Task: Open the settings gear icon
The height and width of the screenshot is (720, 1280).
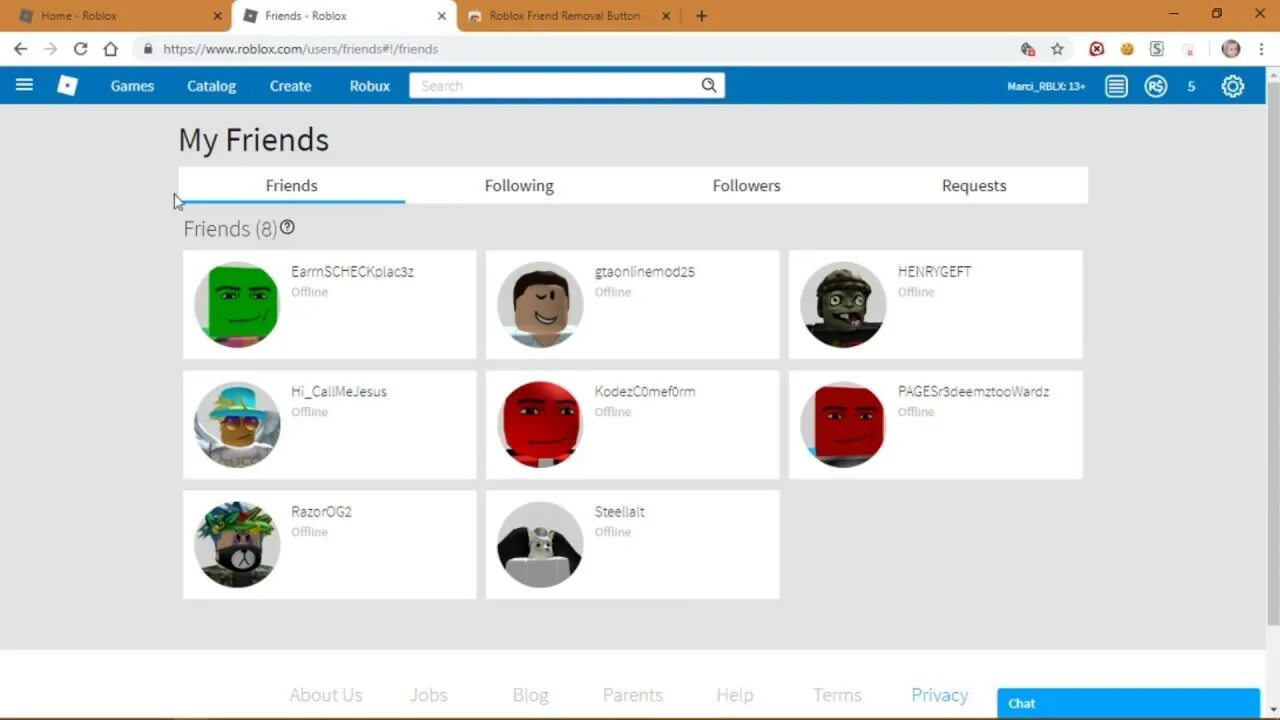Action: tap(1232, 86)
